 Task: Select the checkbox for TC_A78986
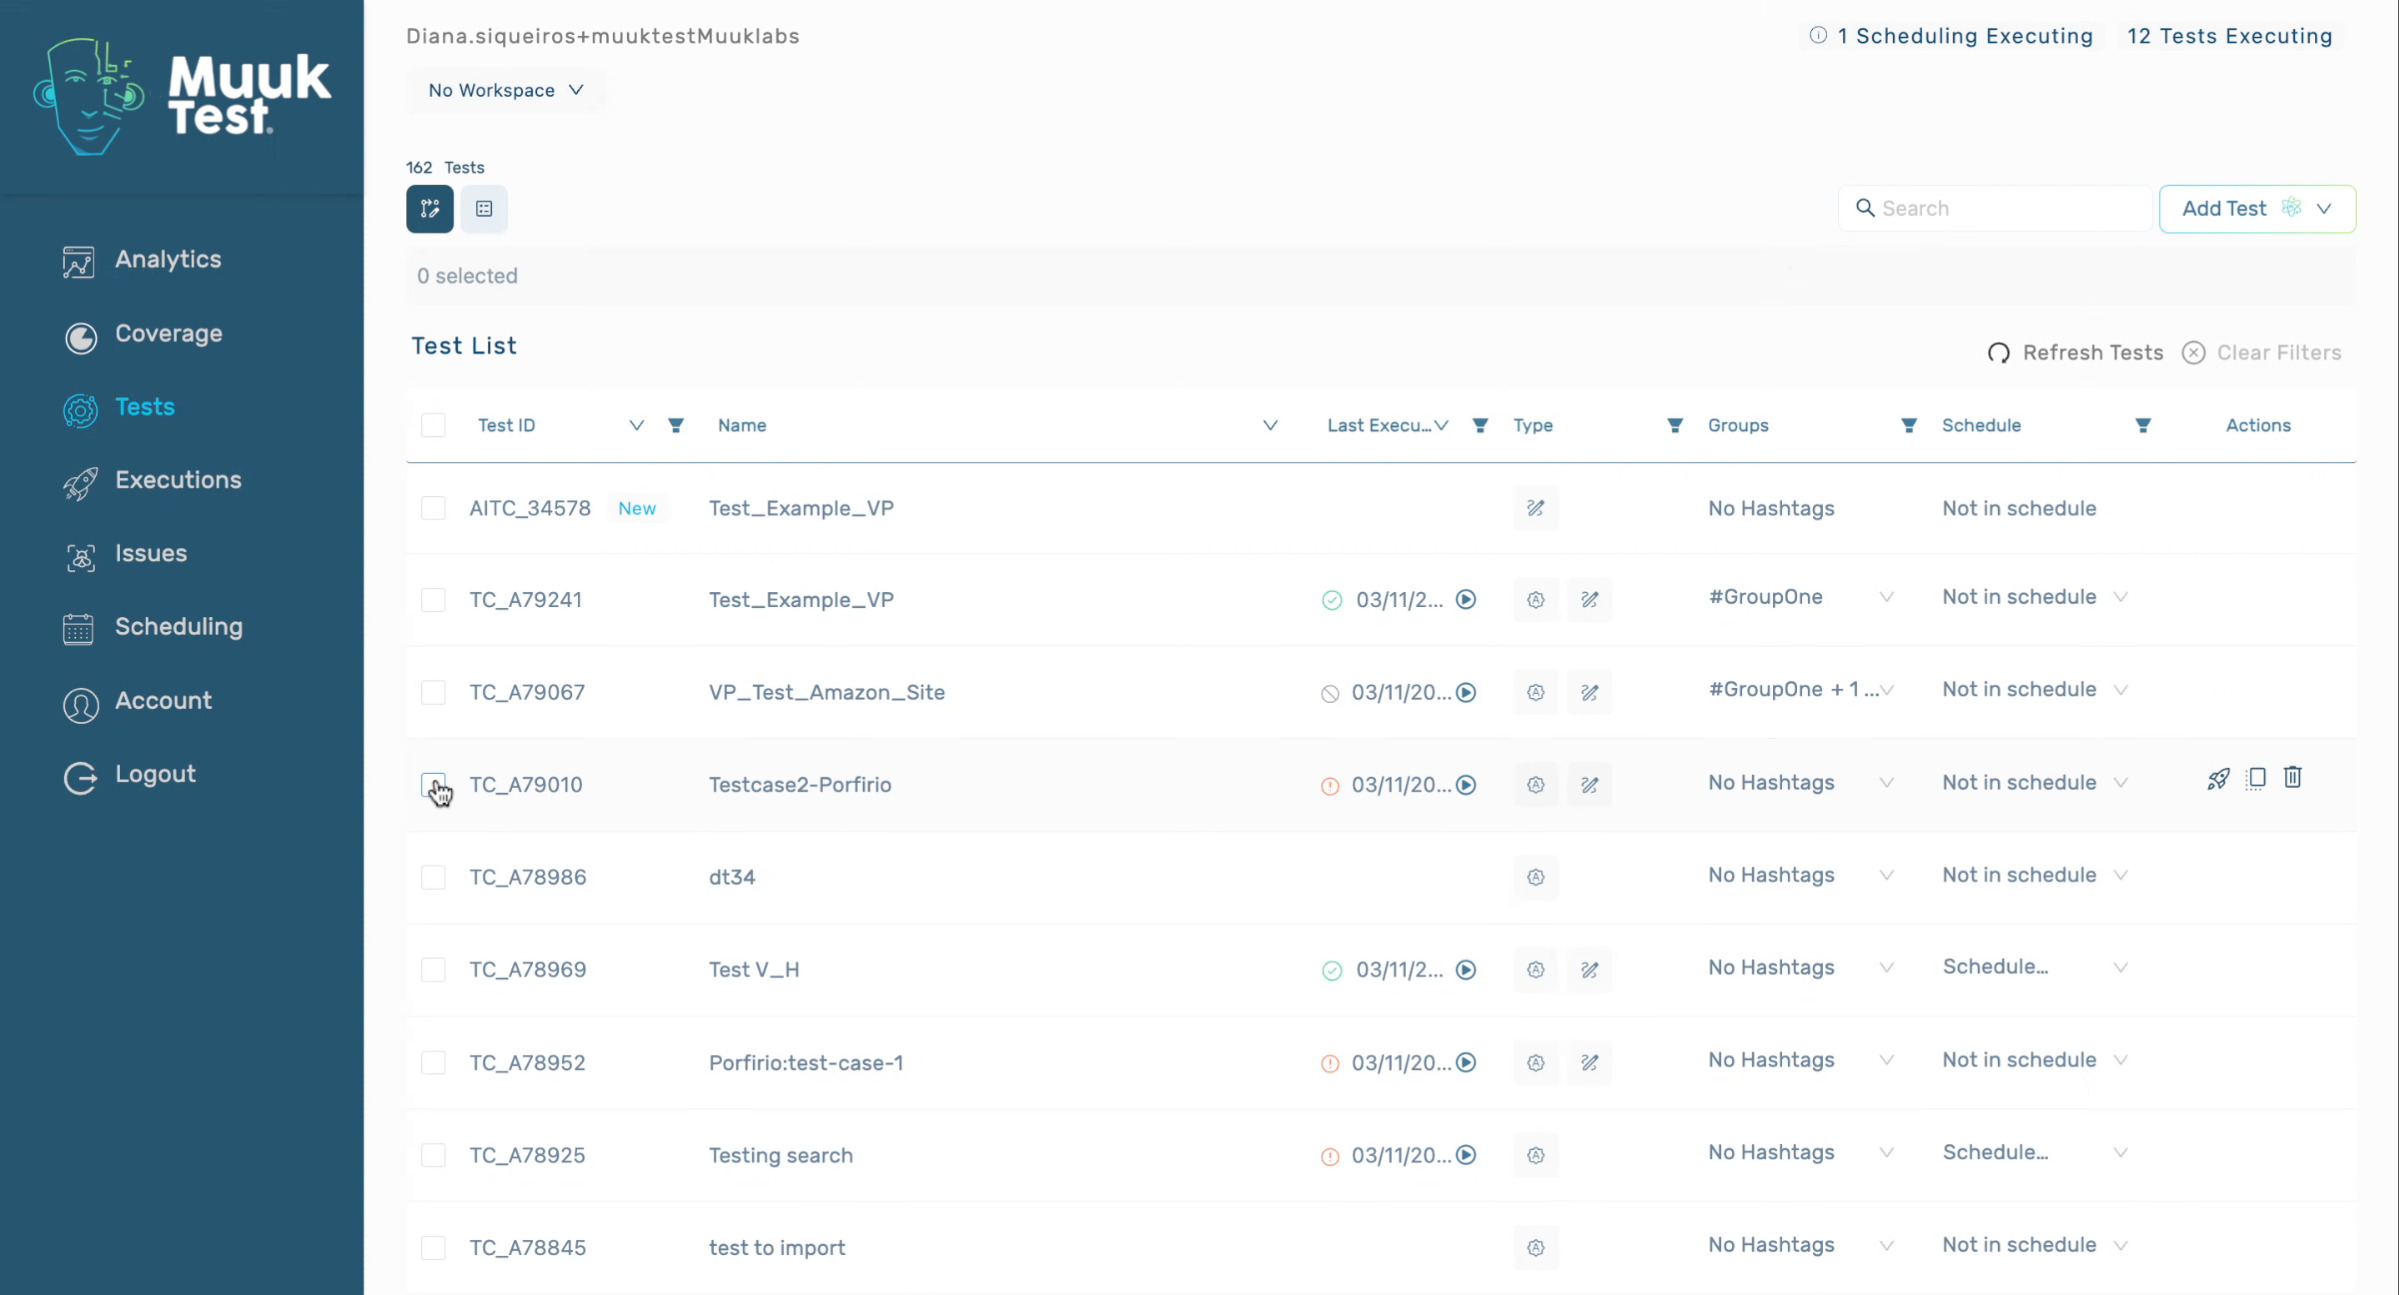(x=433, y=878)
